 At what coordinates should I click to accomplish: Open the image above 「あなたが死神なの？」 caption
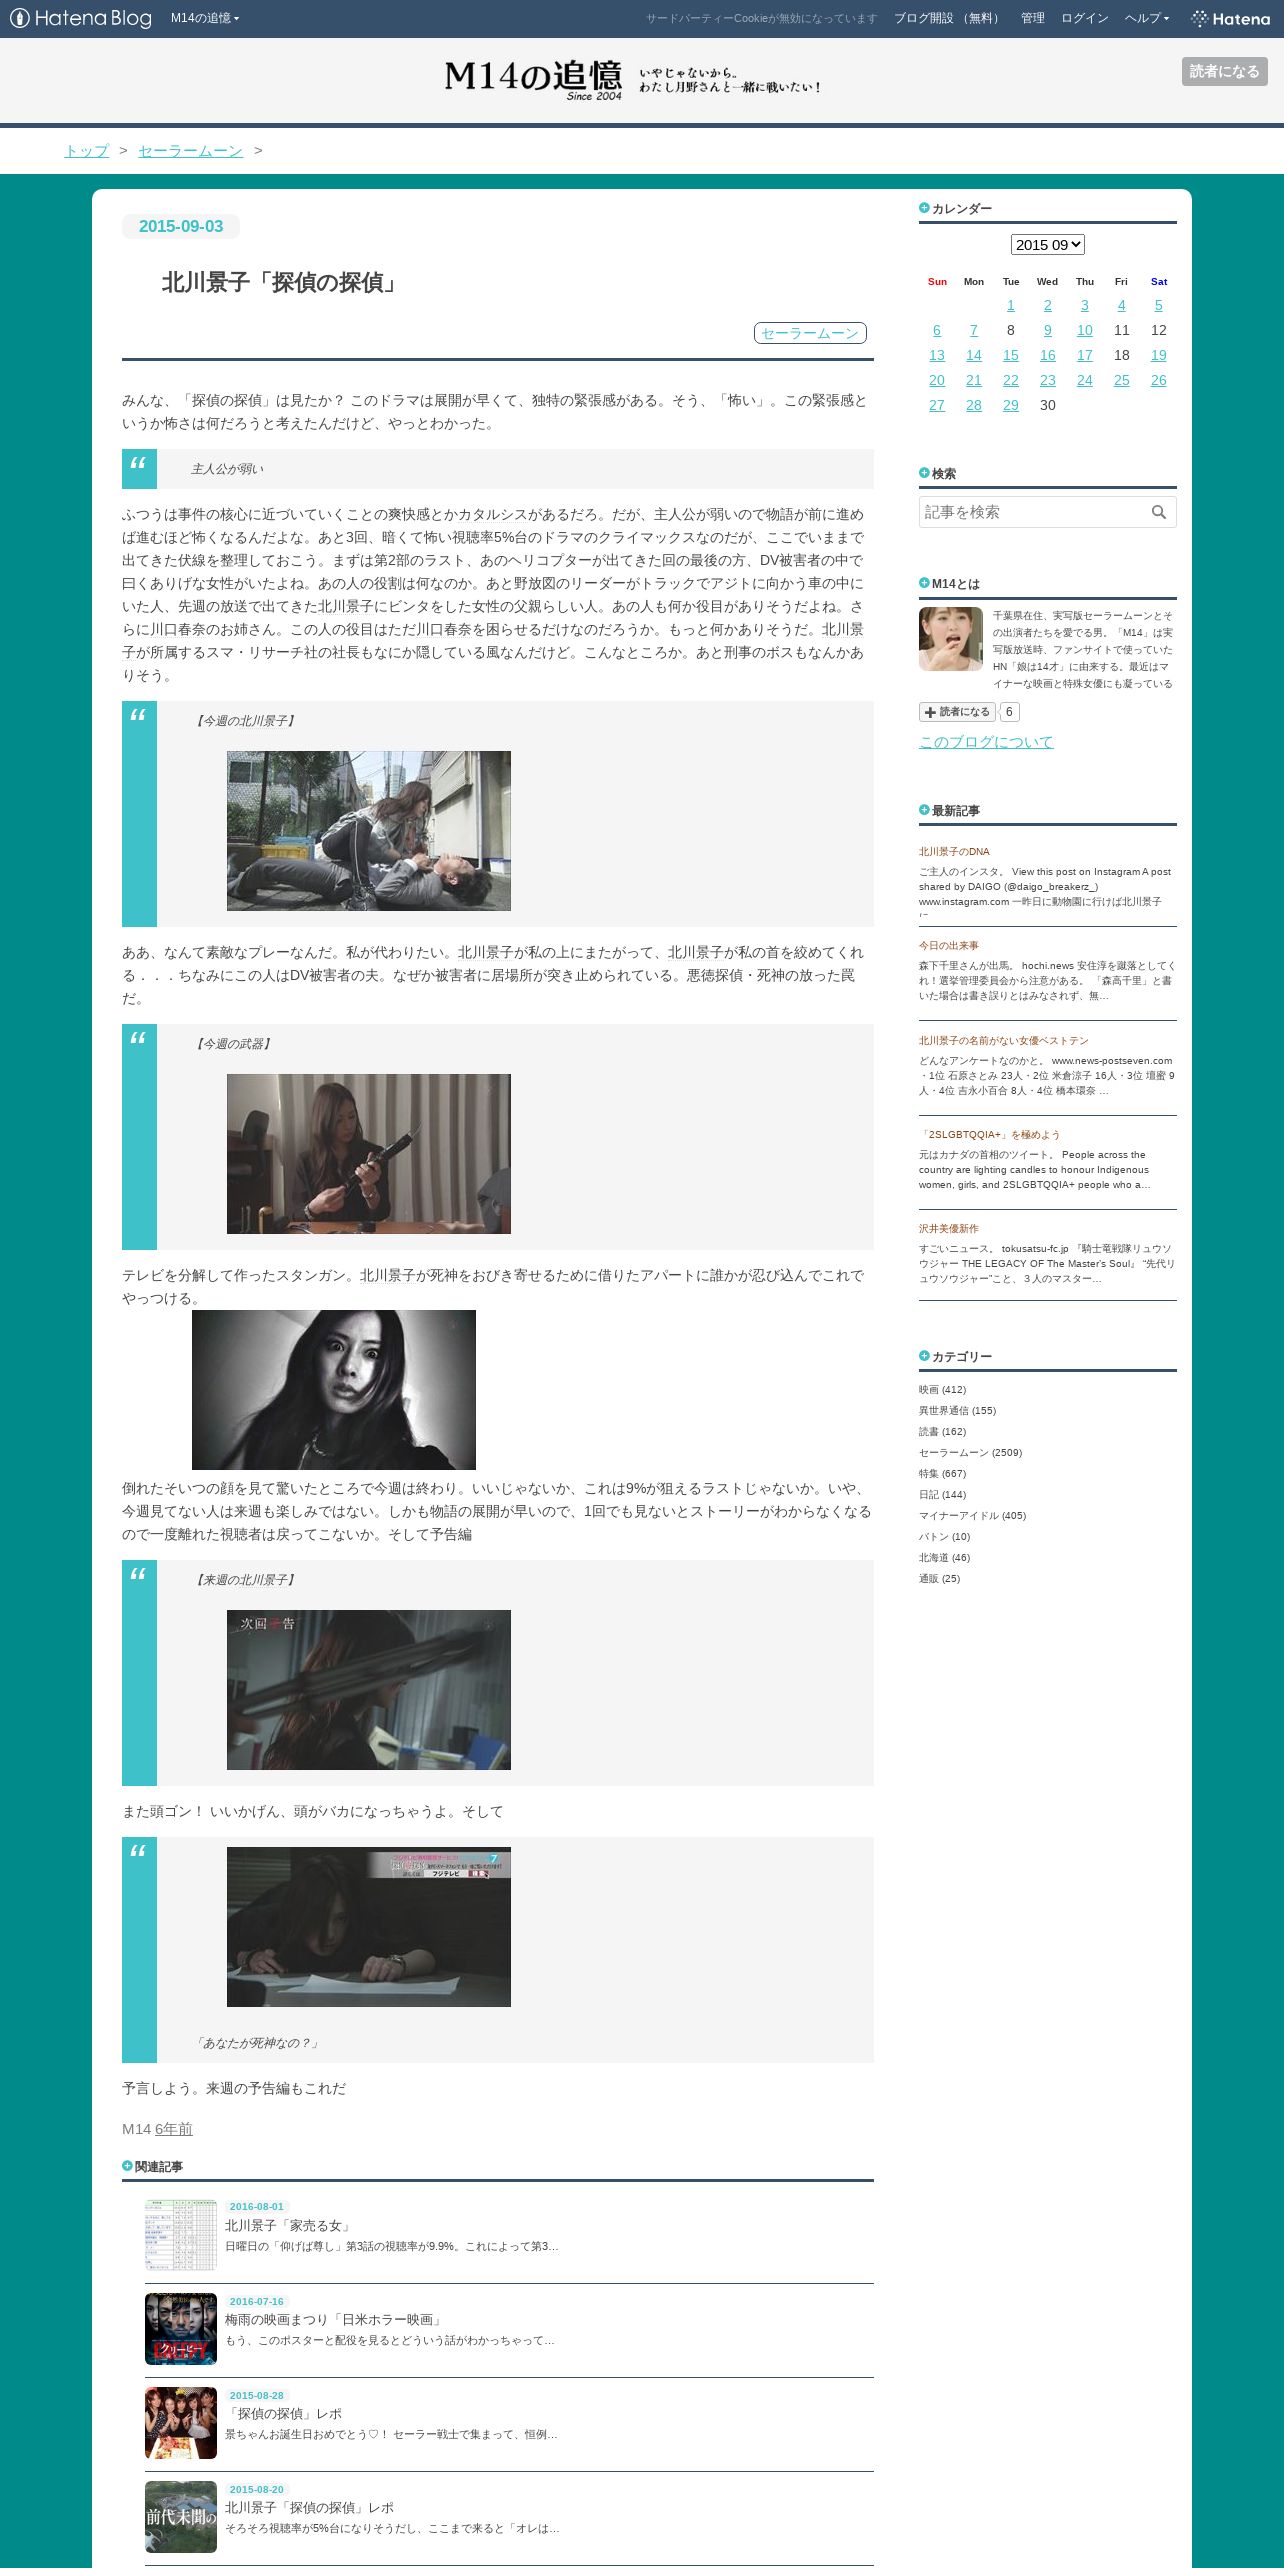(x=369, y=1927)
